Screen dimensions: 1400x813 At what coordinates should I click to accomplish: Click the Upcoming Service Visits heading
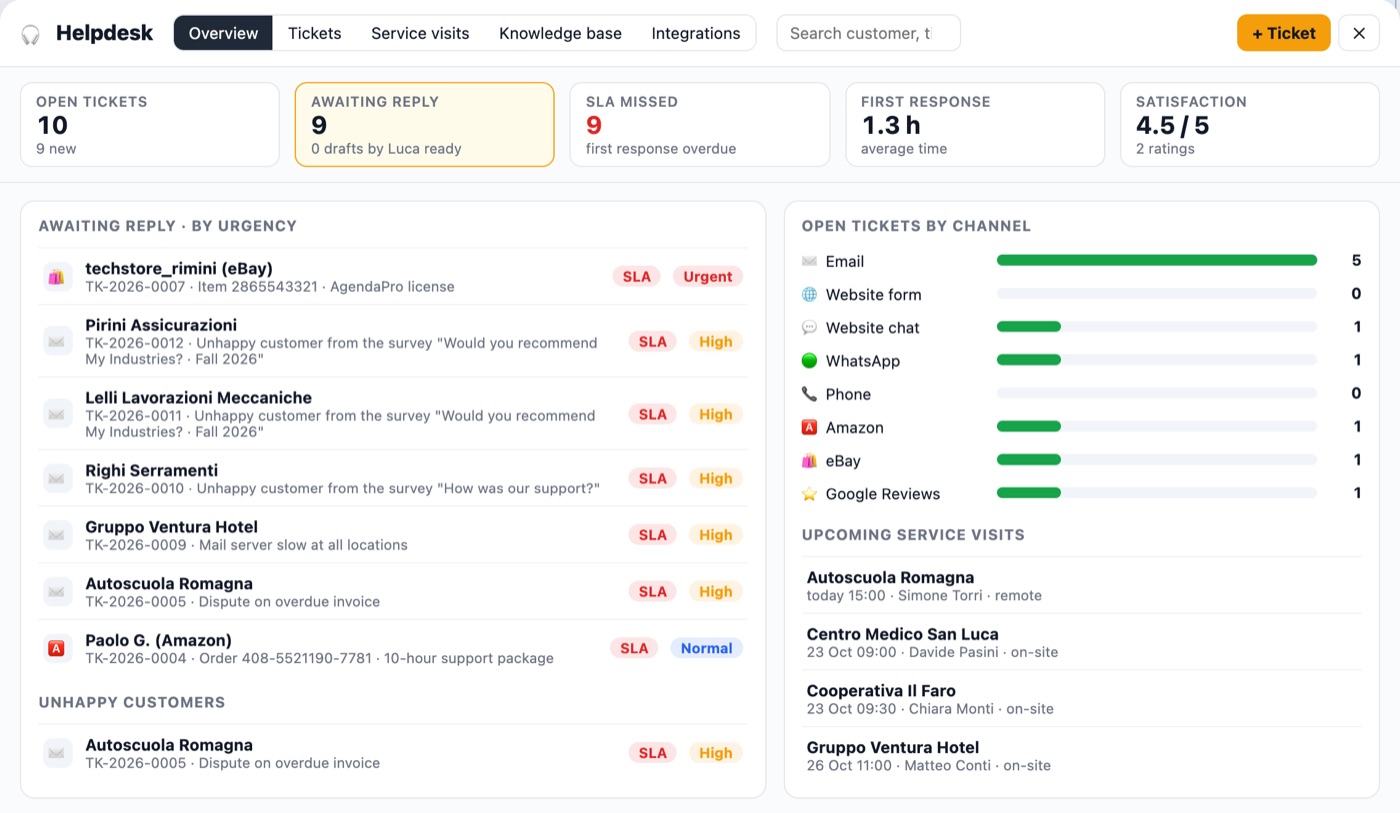[x=913, y=535]
